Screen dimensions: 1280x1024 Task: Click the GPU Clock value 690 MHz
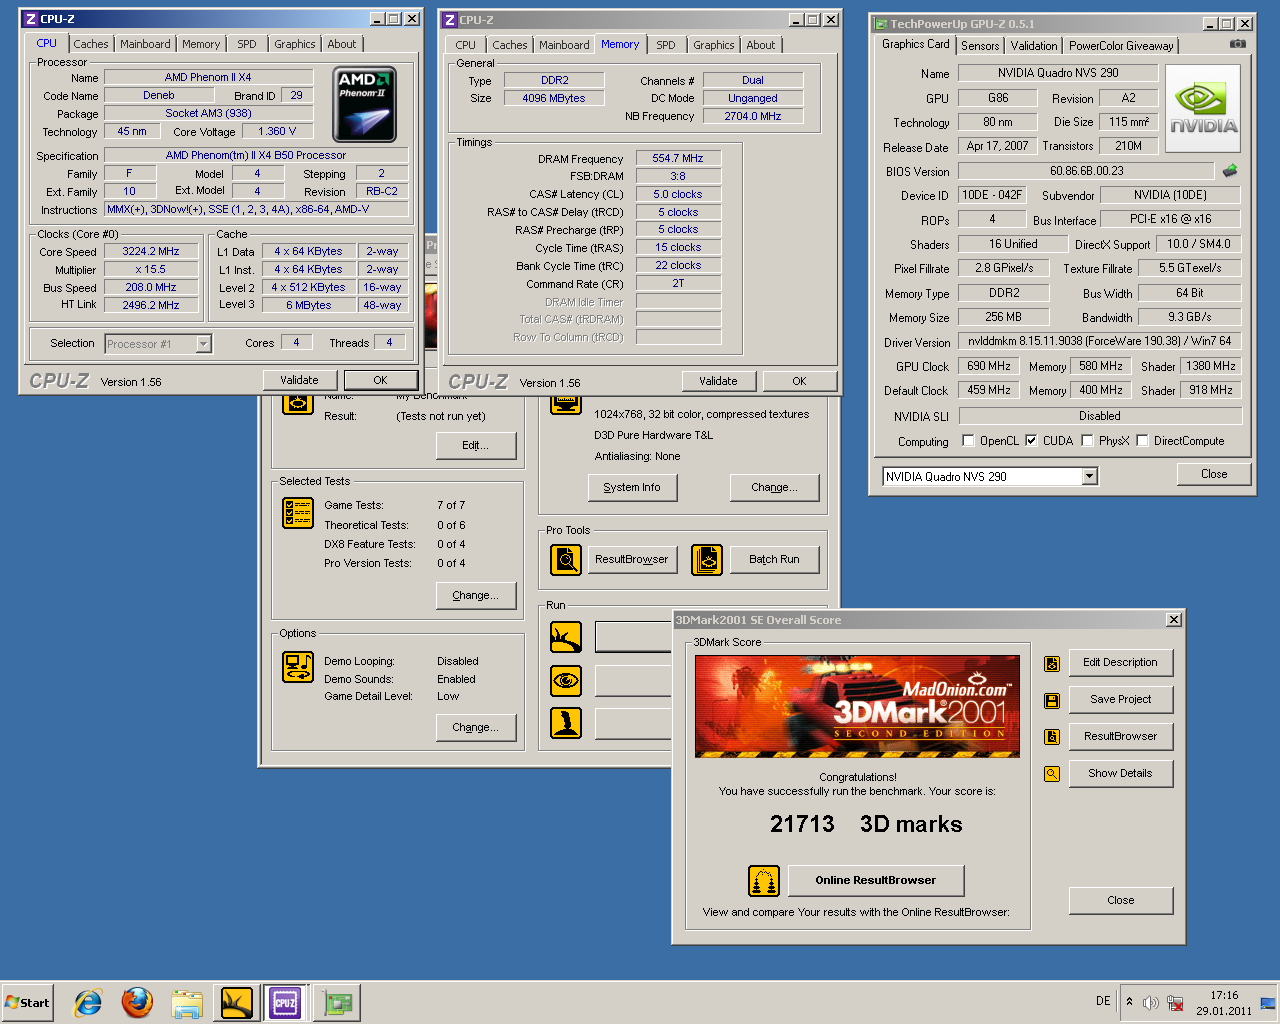coord(989,367)
